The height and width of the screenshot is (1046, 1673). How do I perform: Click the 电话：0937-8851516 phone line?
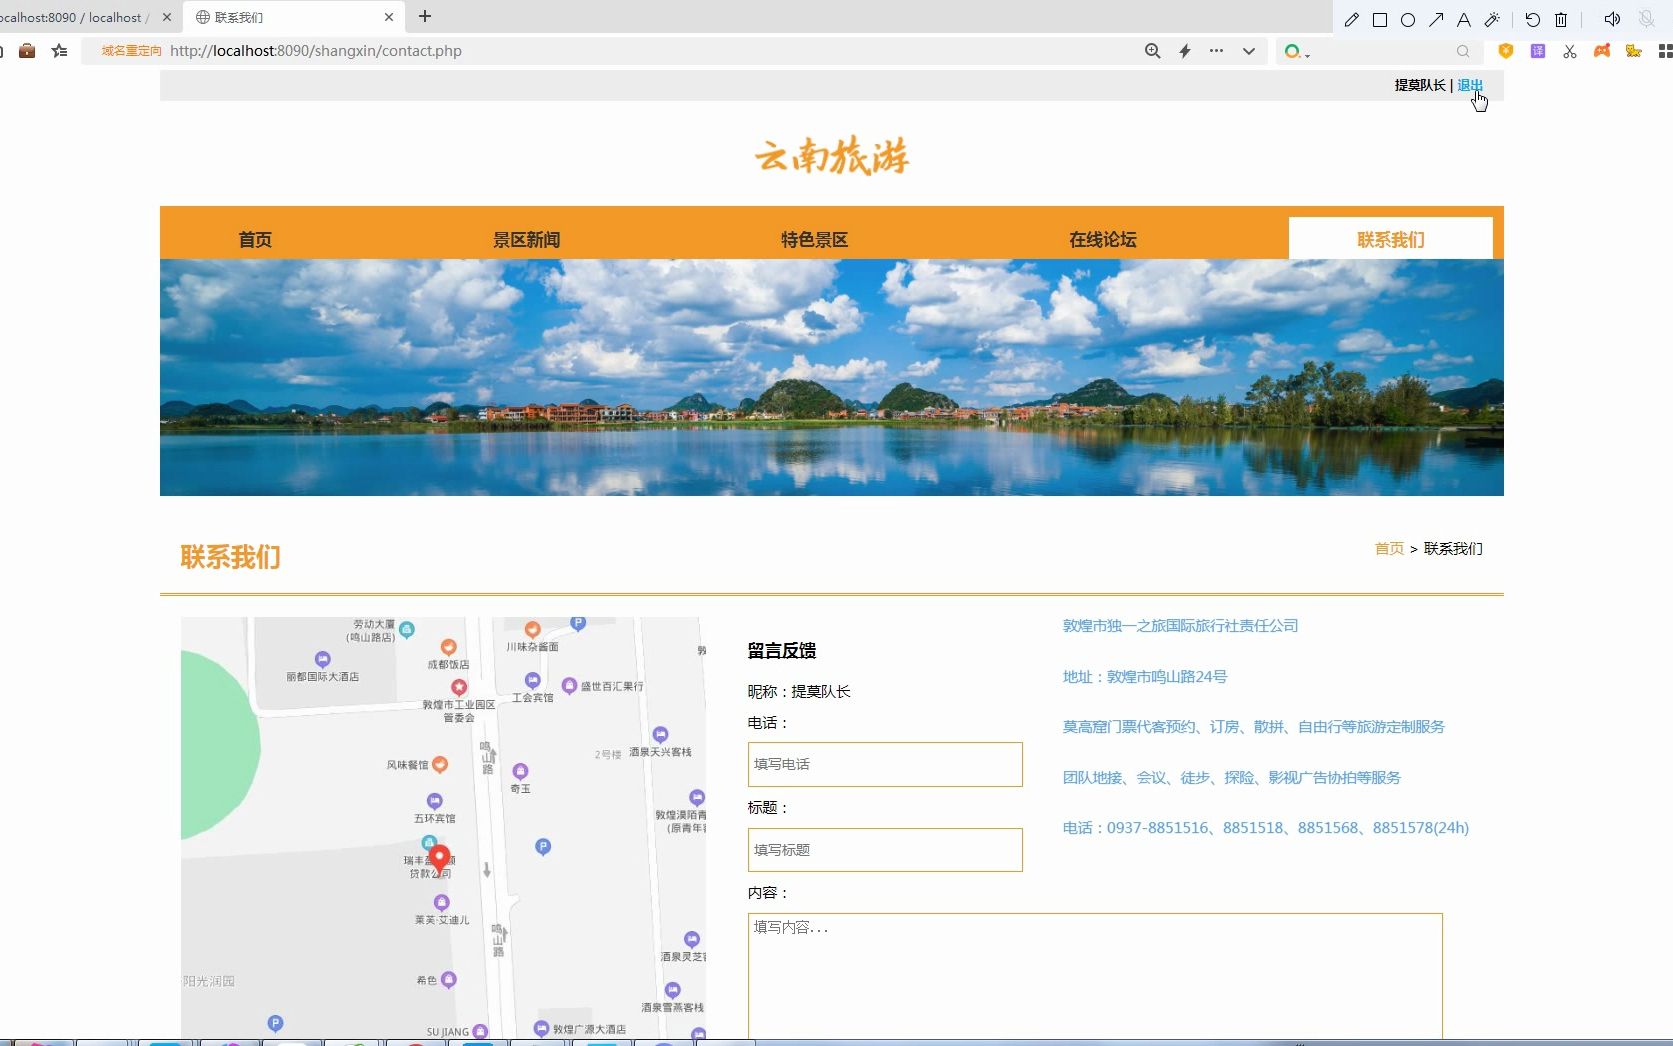pyautogui.click(x=1266, y=828)
